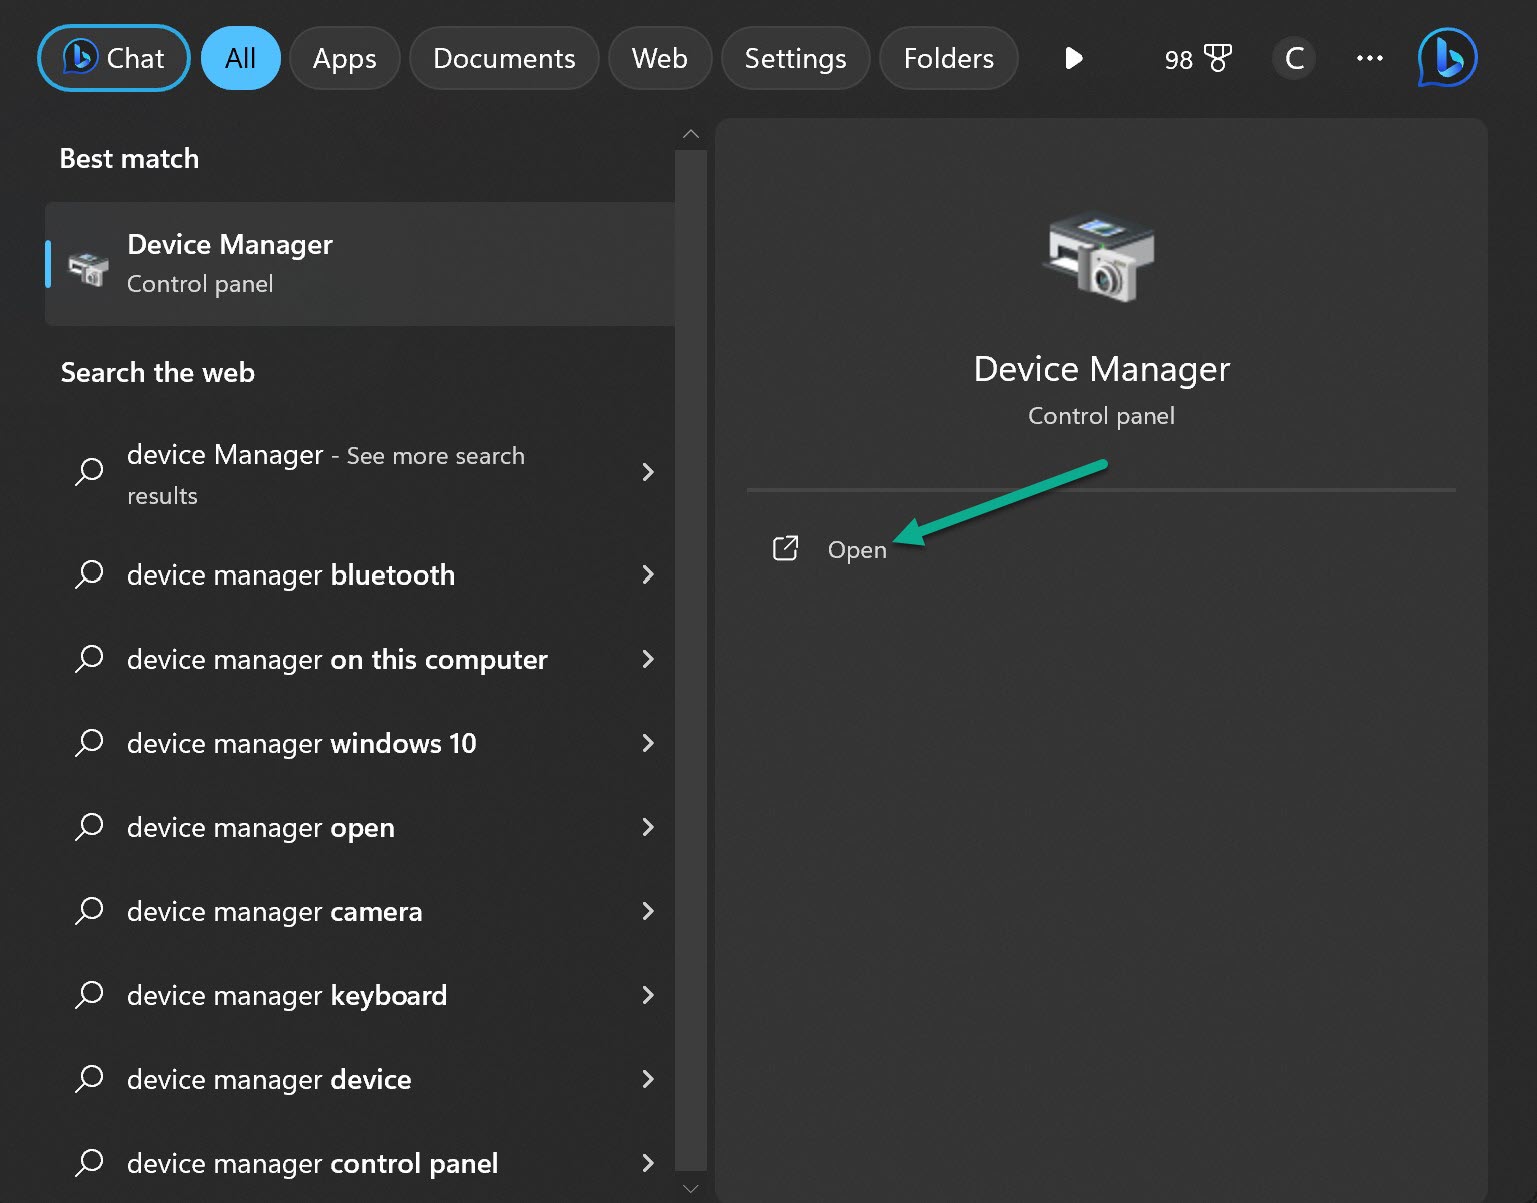The height and width of the screenshot is (1203, 1537).
Task: Click the Bing Chat icon at top right
Action: click(x=1446, y=58)
